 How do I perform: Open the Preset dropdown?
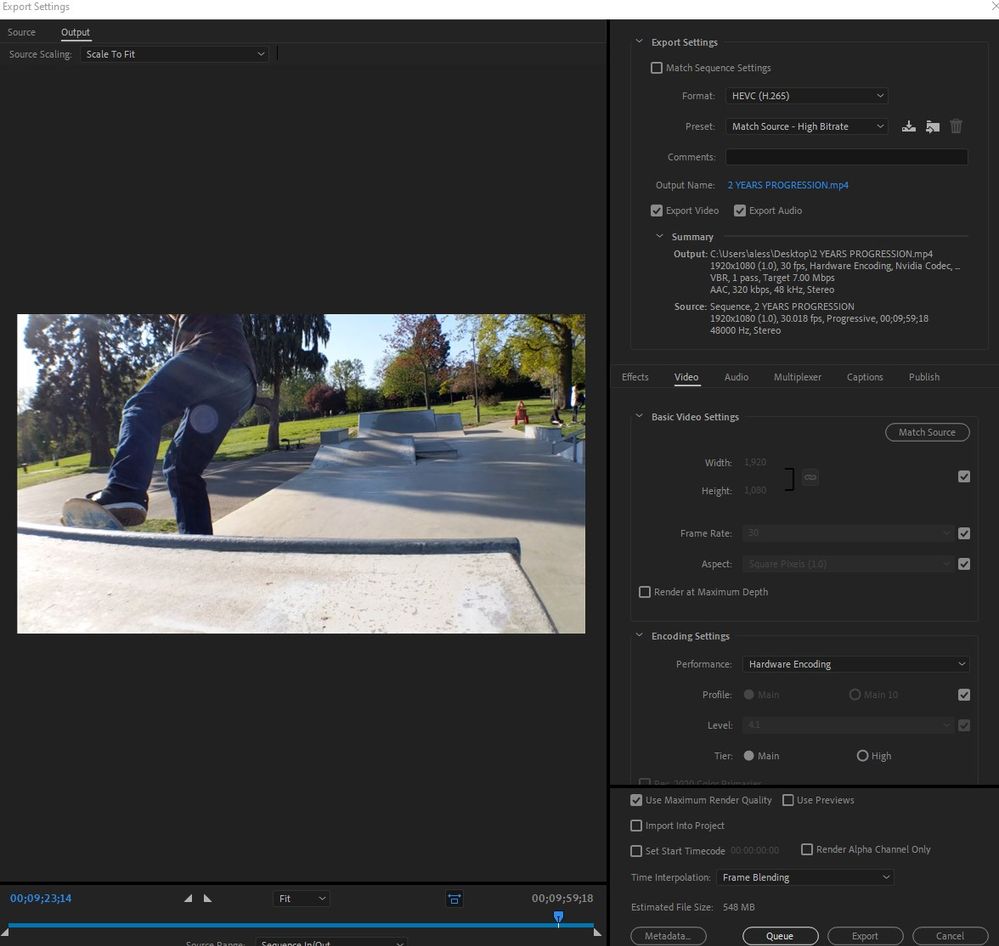coord(806,127)
